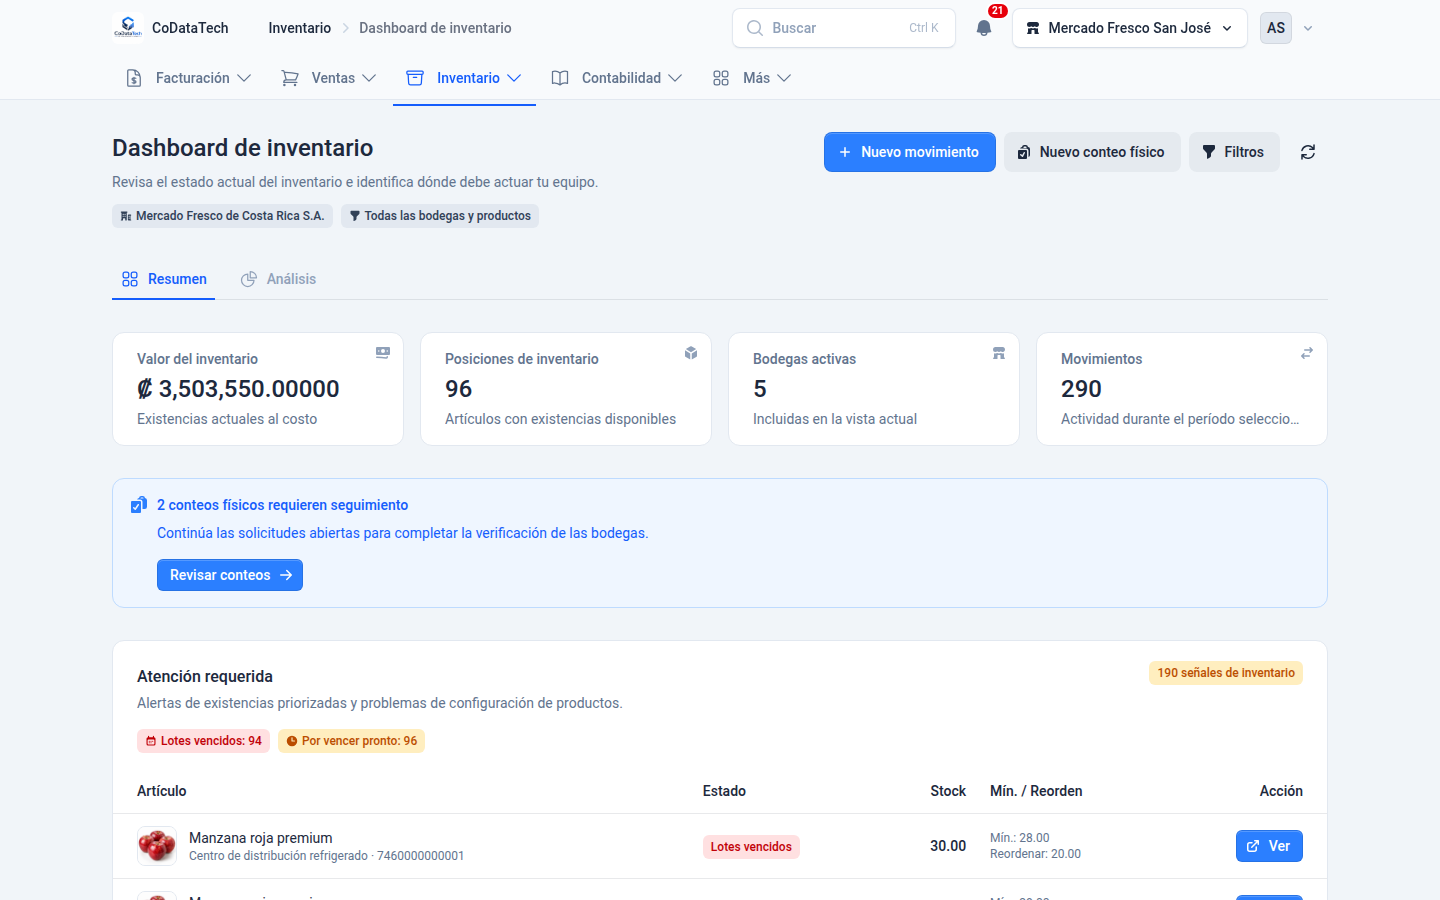Click the arrow icon in Revisar conteos

(x=286, y=575)
